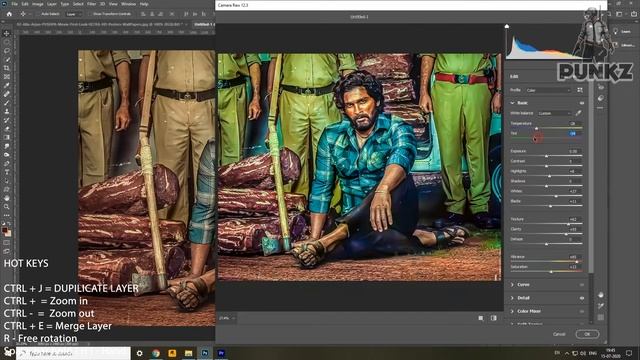This screenshot has height=360, width=640.
Task: Select the Eraser tool in Photoshop toolbar
Action: tap(7, 129)
